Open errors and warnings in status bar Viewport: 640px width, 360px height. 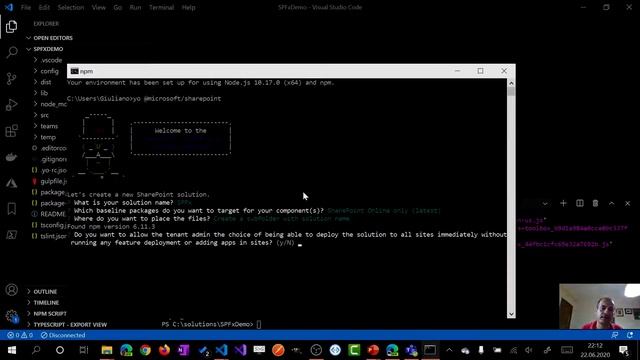pos(20,335)
